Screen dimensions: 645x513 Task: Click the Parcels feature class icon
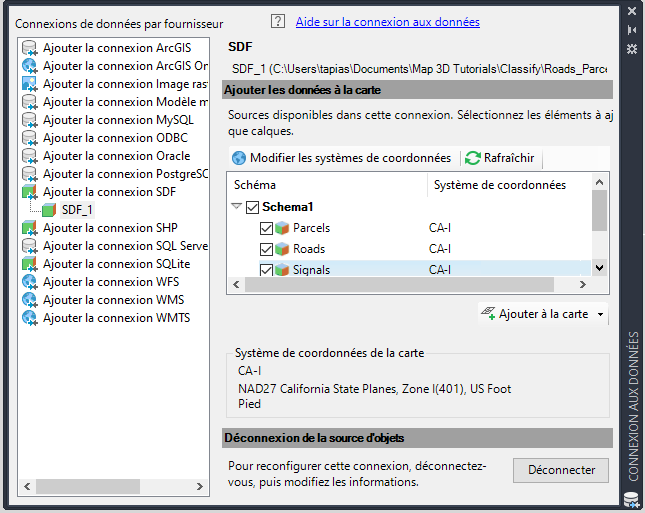click(x=283, y=228)
